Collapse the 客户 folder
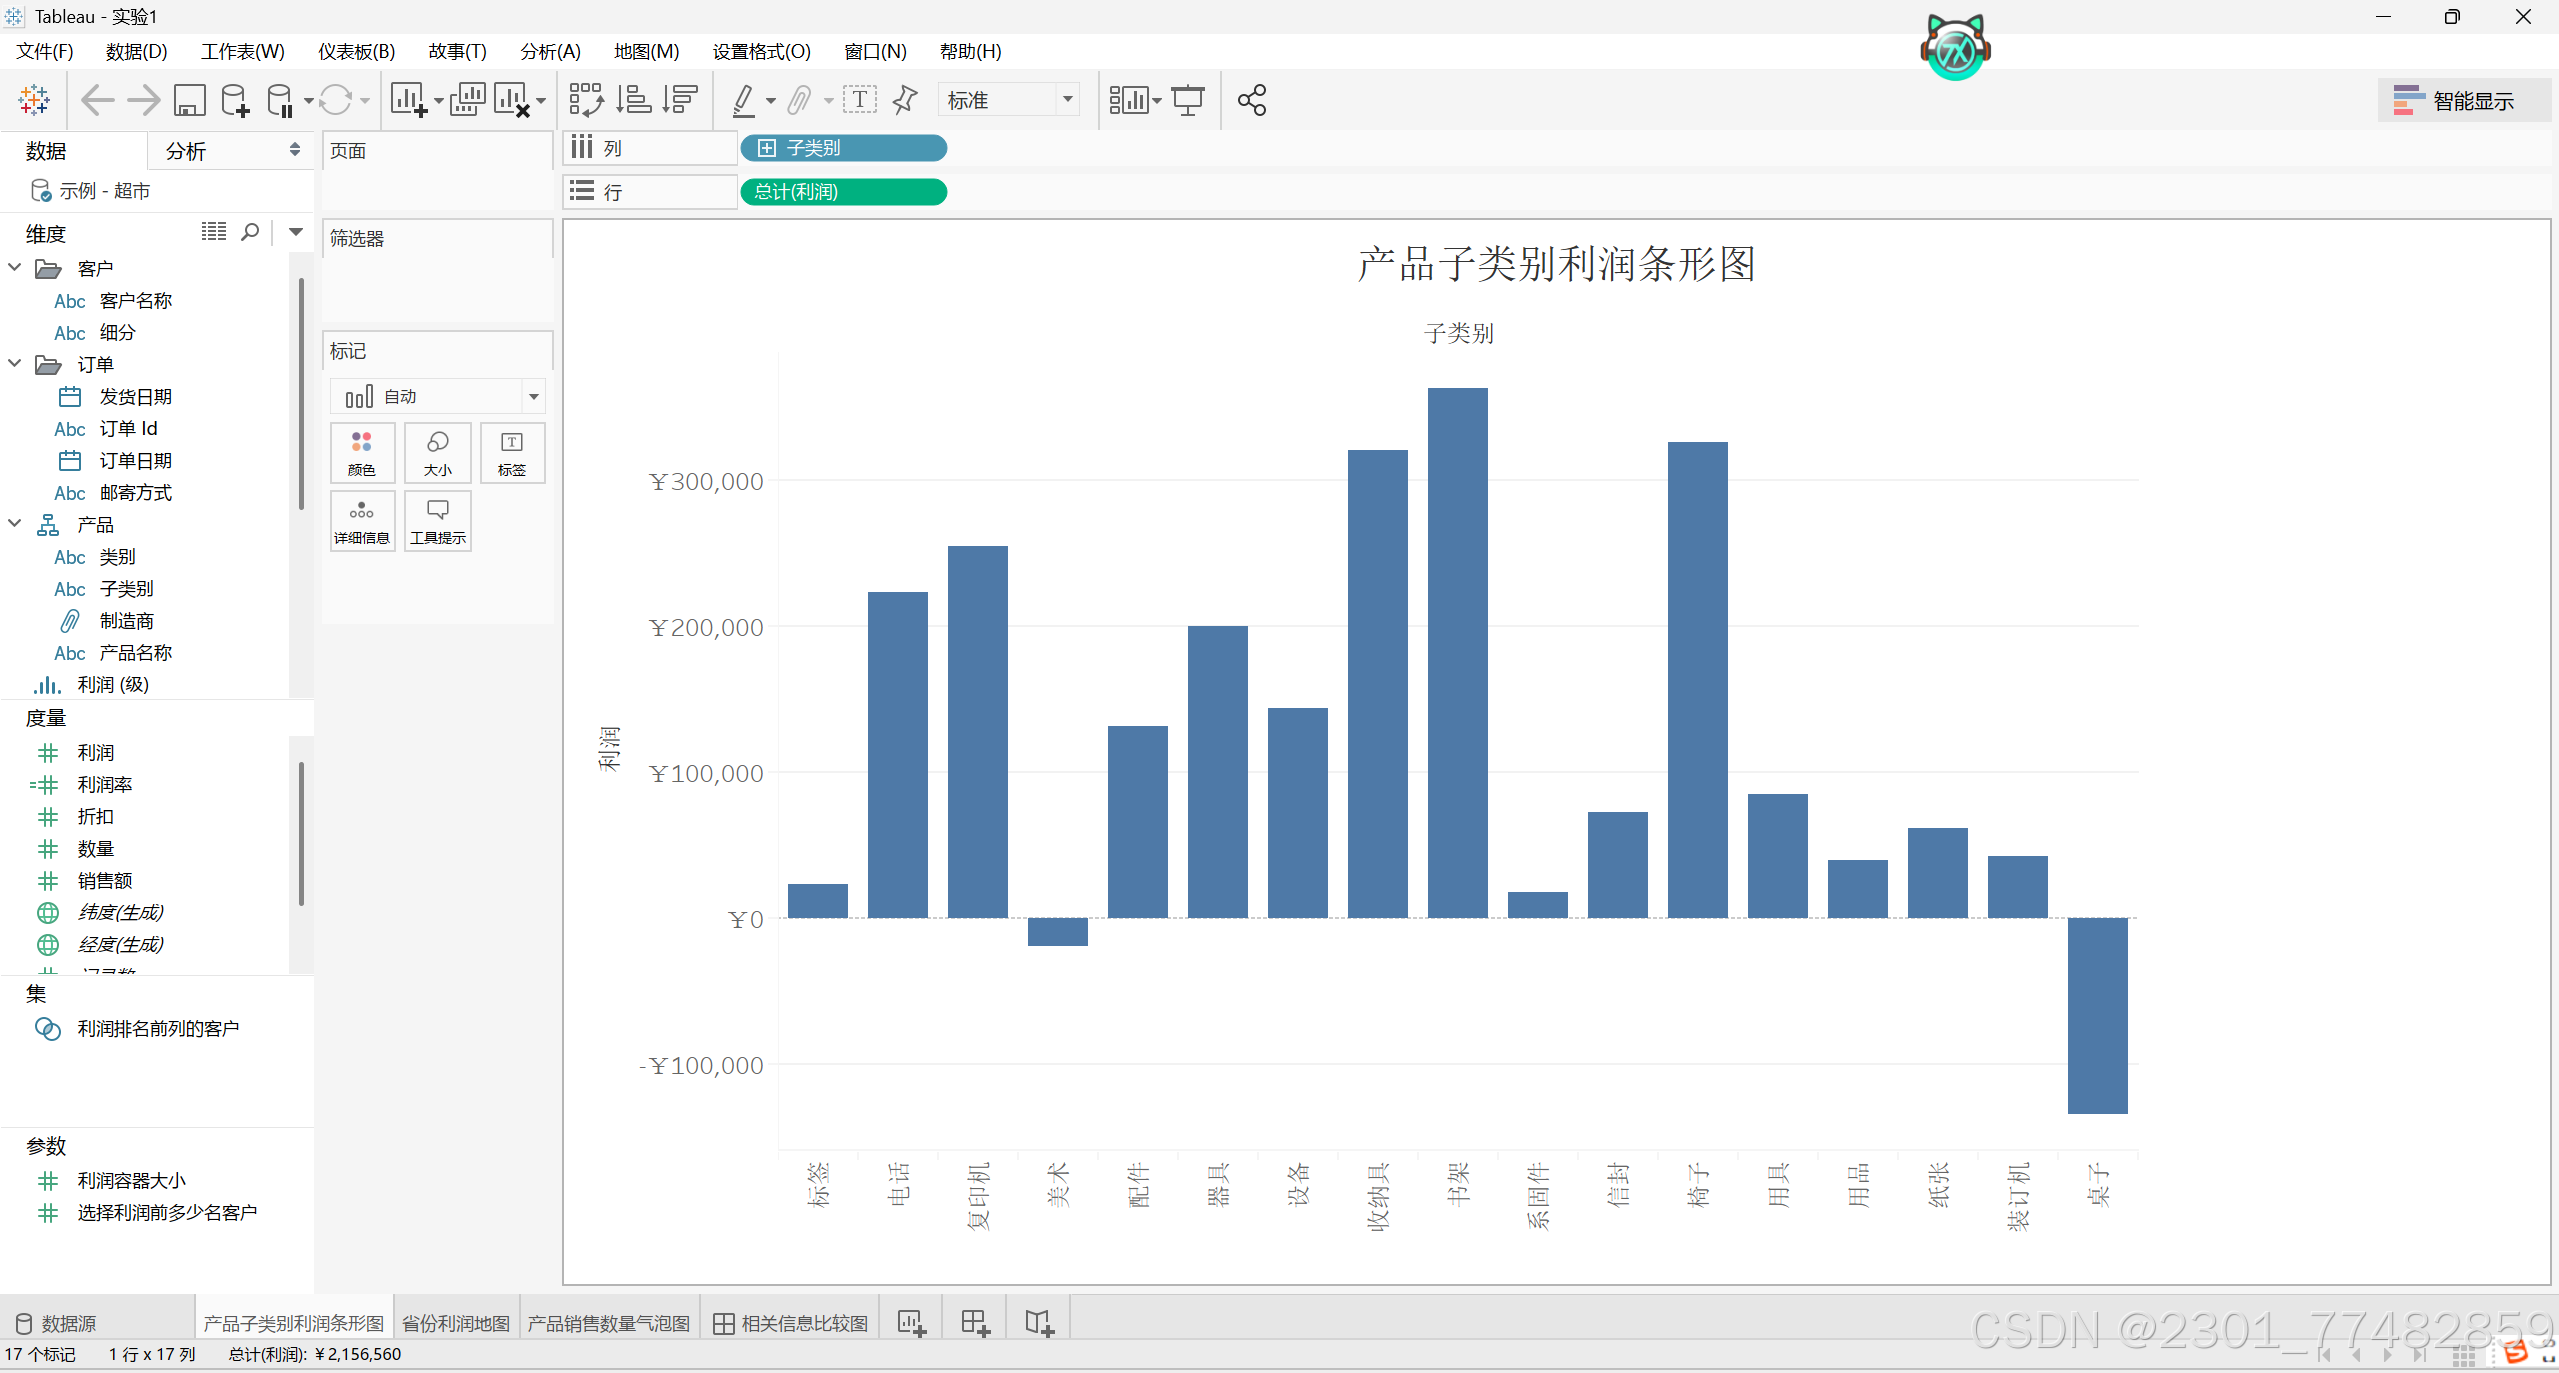Viewport: 2559px width, 1373px height. [15, 268]
